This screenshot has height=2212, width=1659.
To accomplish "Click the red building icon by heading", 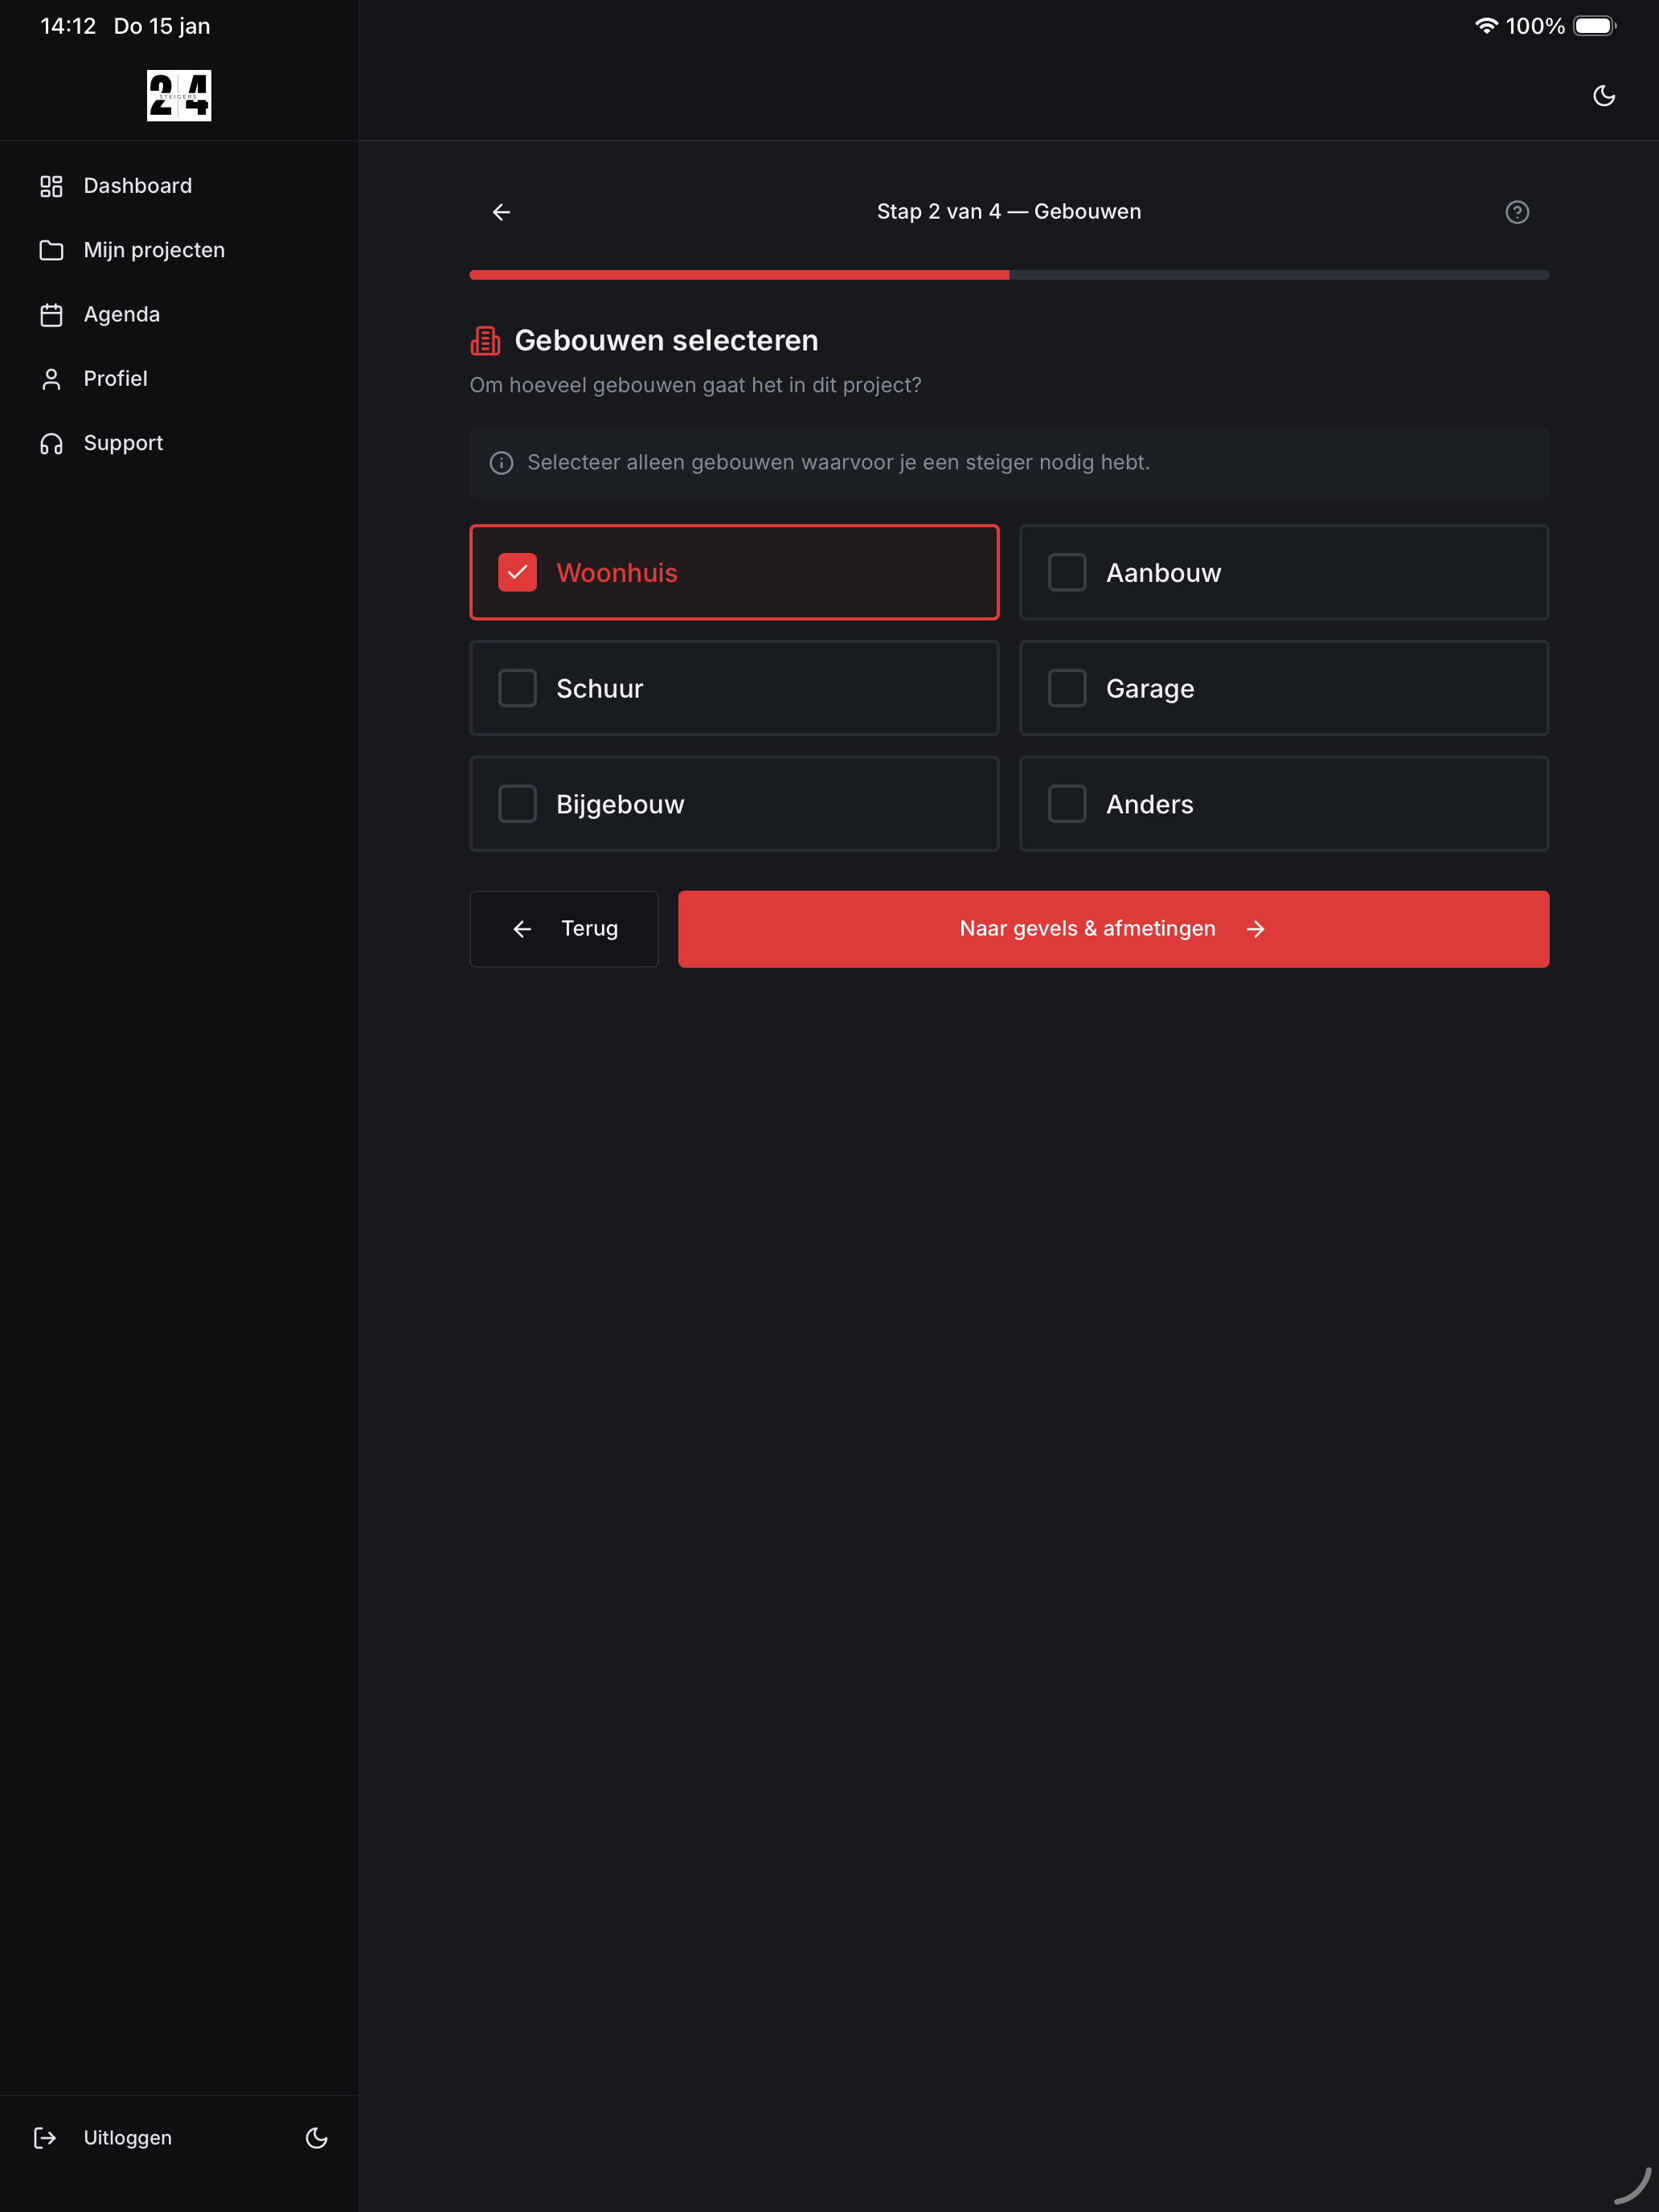I will tap(486, 341).
